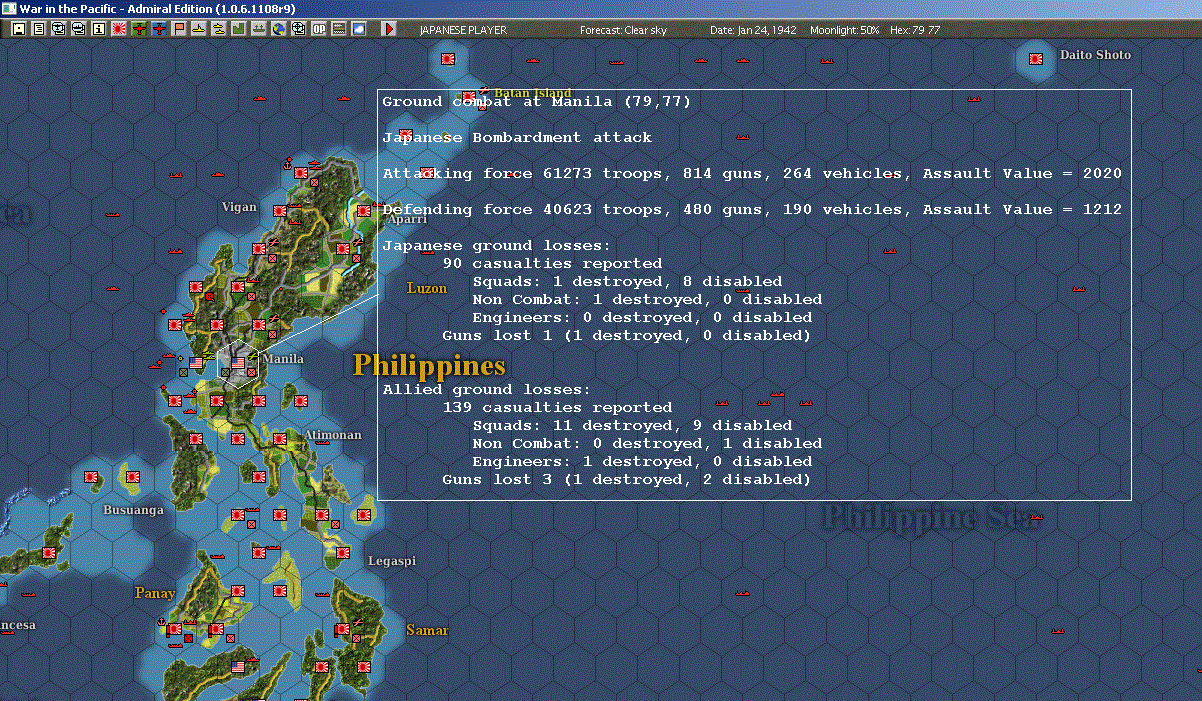Click the Manila base label
This screenshot has width=1202, height=701.
tap(283, 358)
